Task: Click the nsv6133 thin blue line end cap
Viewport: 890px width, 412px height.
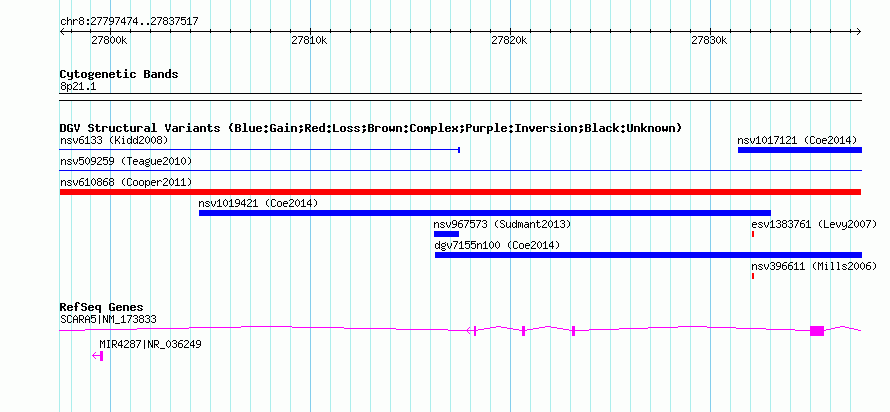Action: [459, 150]
